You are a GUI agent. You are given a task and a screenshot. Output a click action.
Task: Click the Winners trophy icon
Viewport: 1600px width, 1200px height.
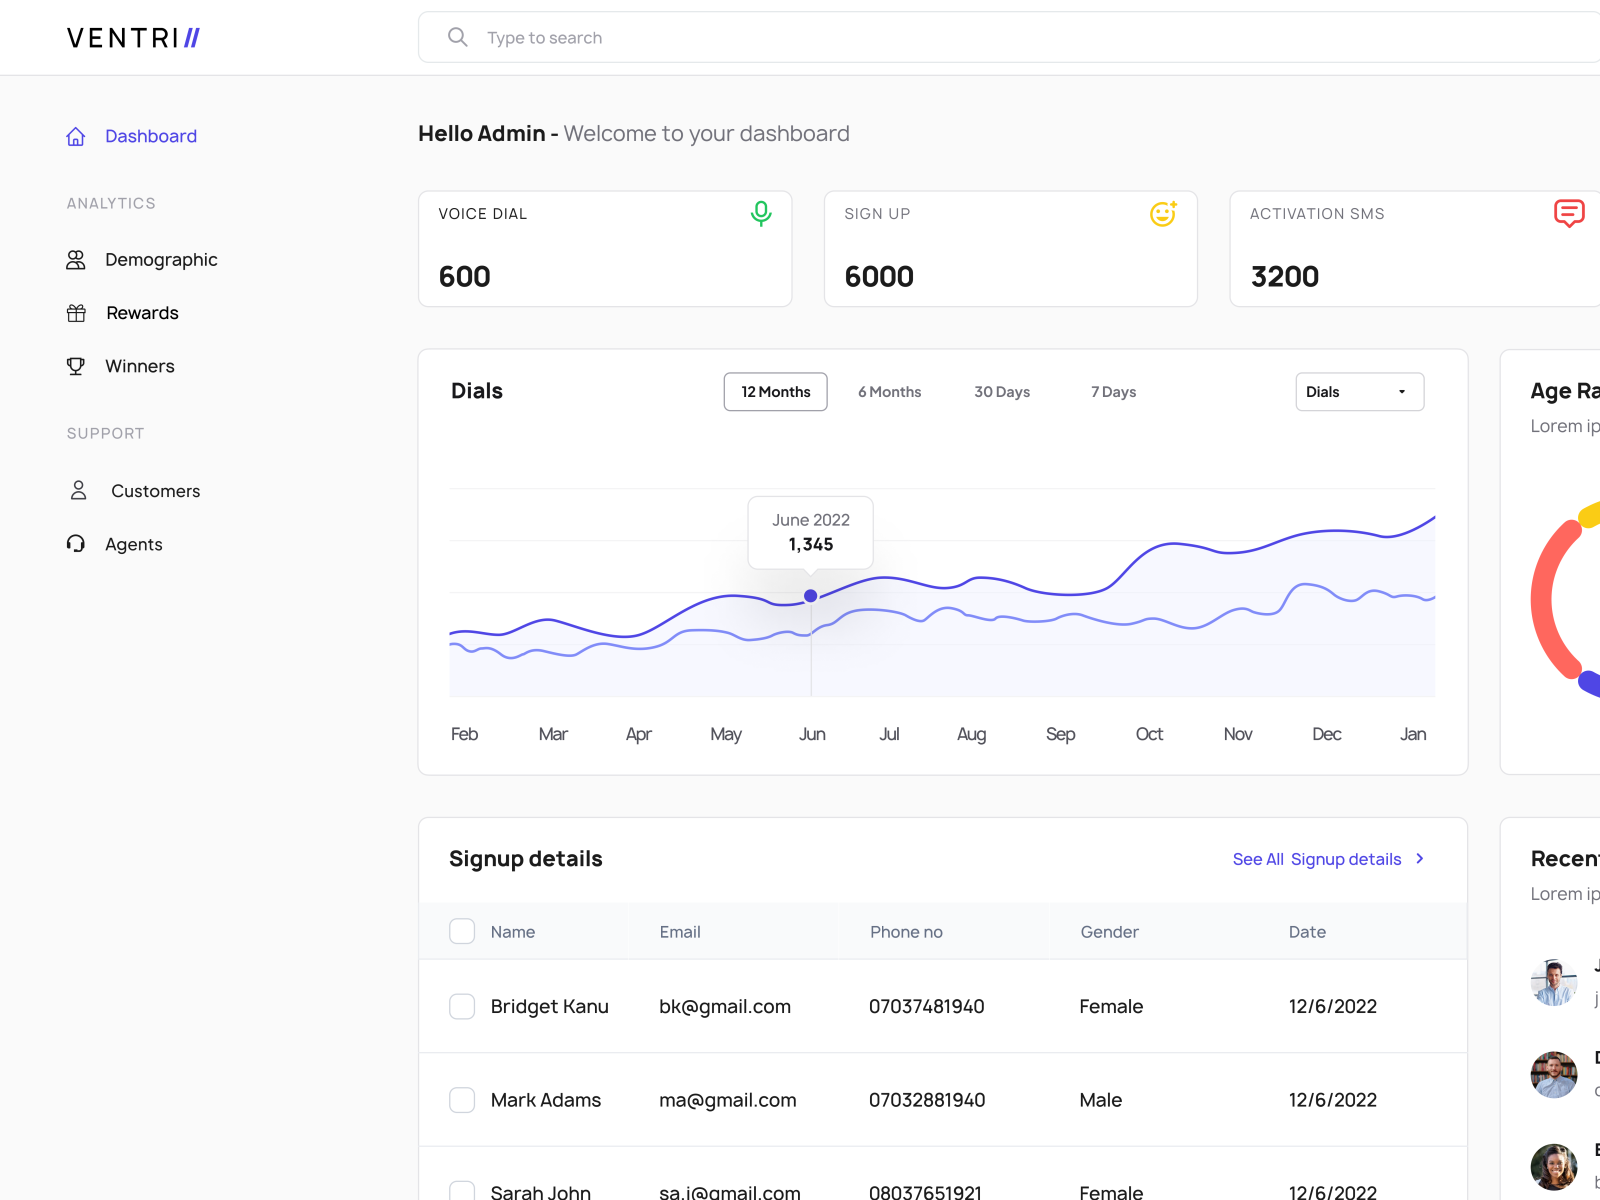[76, 366]
